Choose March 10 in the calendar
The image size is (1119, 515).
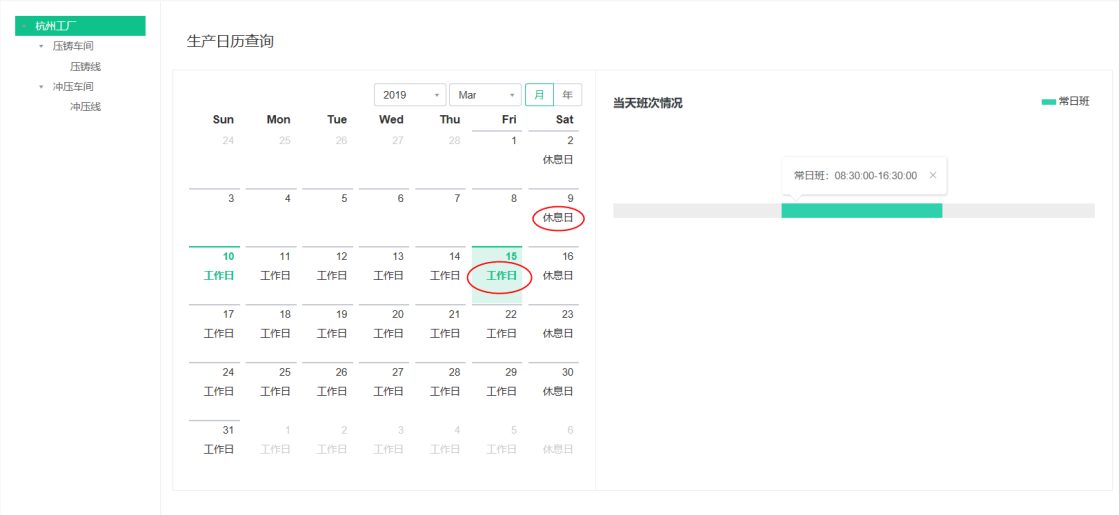pyautogui.click(x=214, y=275)
